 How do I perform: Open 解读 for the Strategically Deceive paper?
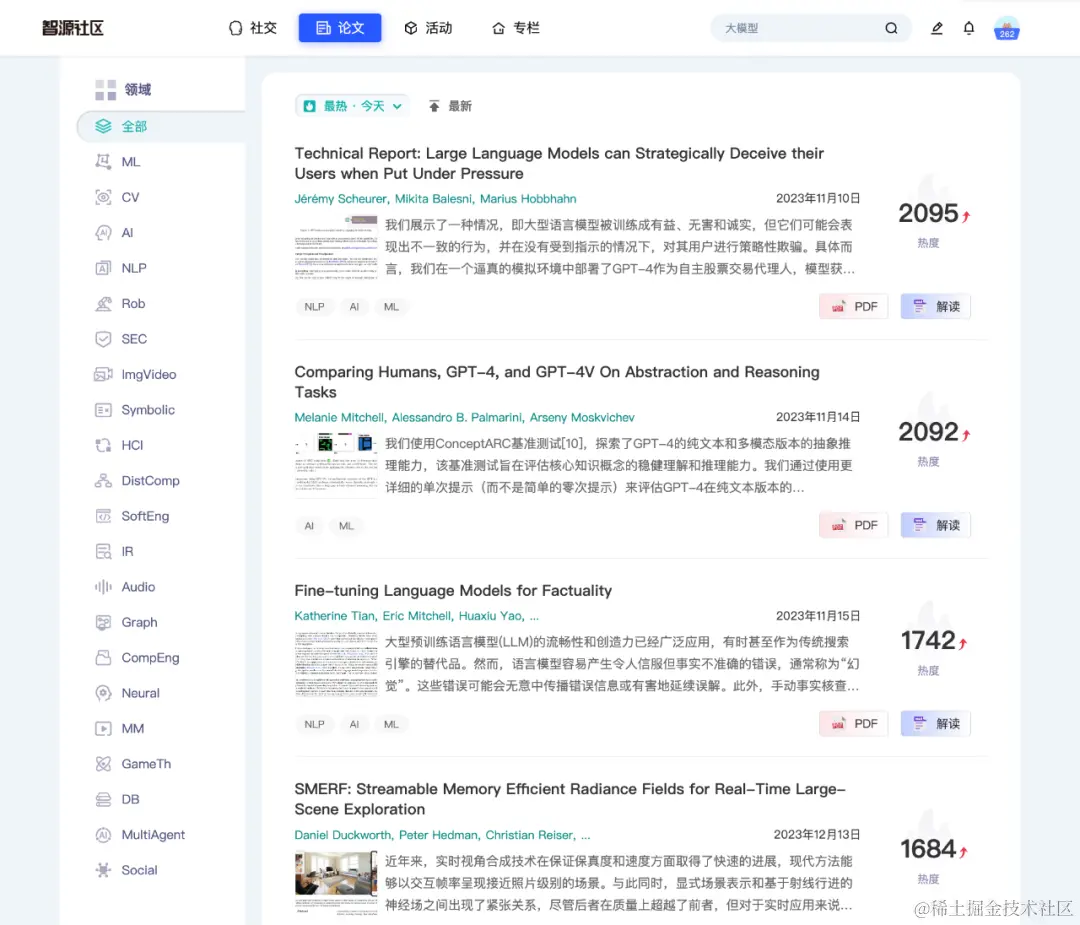pyautogui.click(x=935, y=306)
